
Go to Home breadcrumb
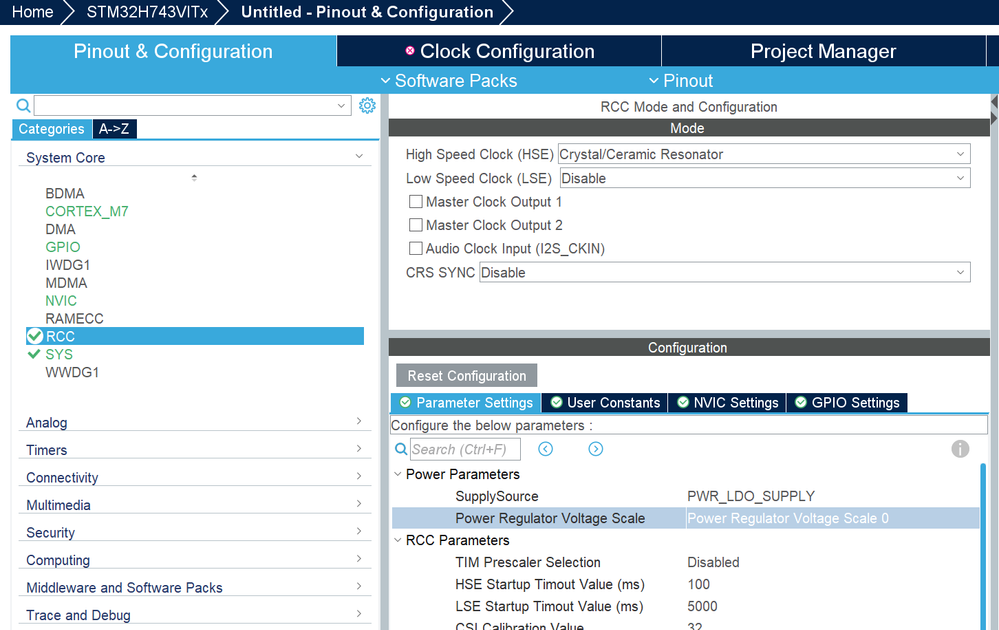[32, 12]
